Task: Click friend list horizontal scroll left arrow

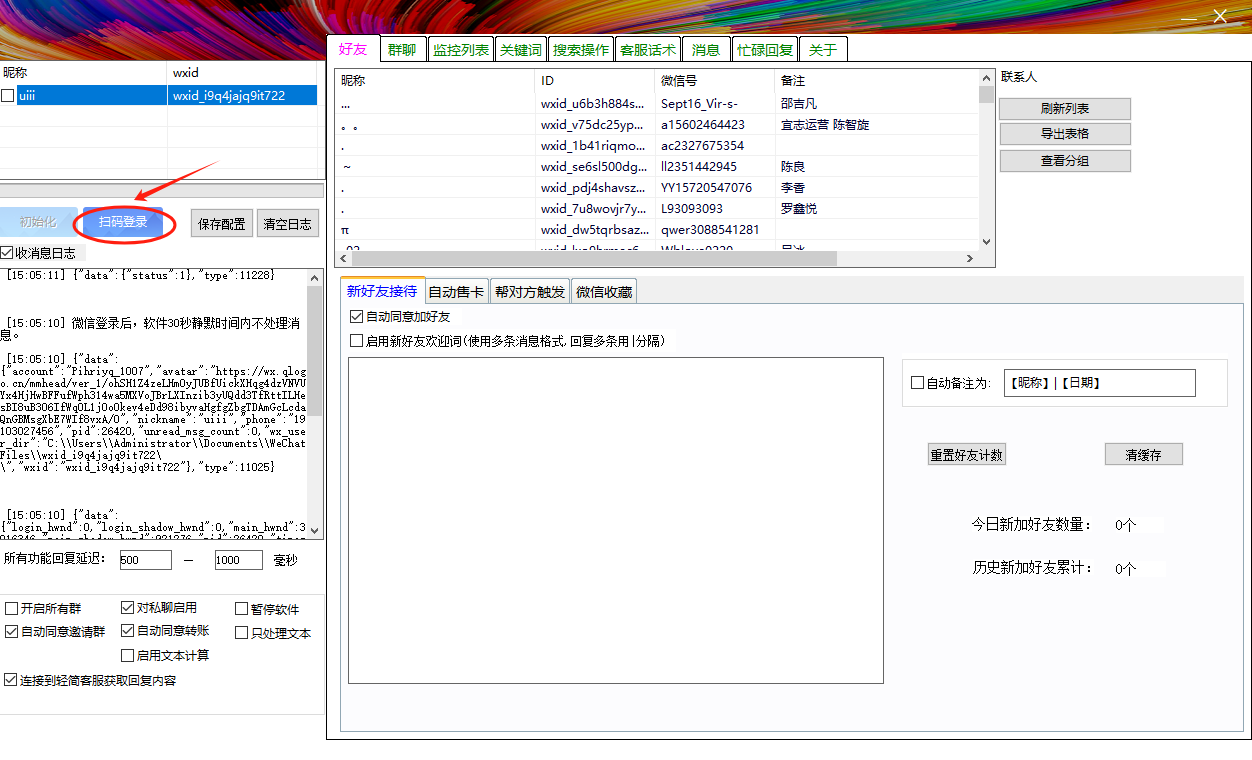Action: coord(343,258)
